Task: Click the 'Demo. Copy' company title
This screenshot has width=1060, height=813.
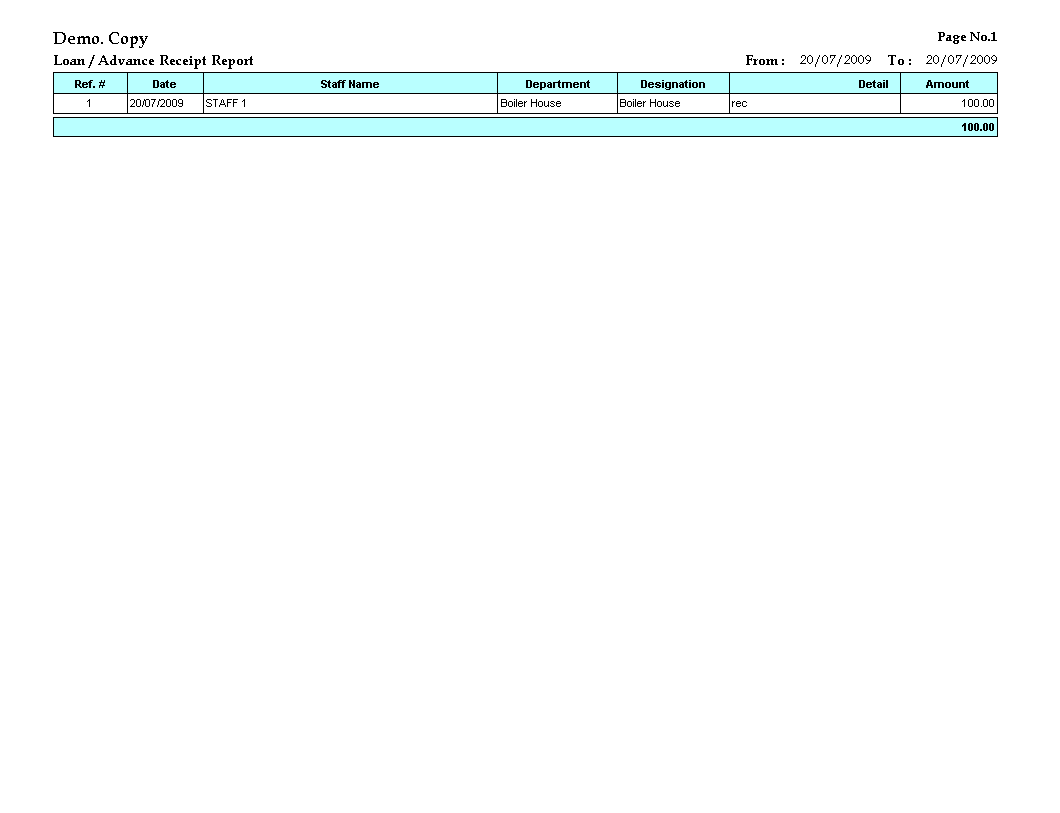Action: click(x=100, y=39)
